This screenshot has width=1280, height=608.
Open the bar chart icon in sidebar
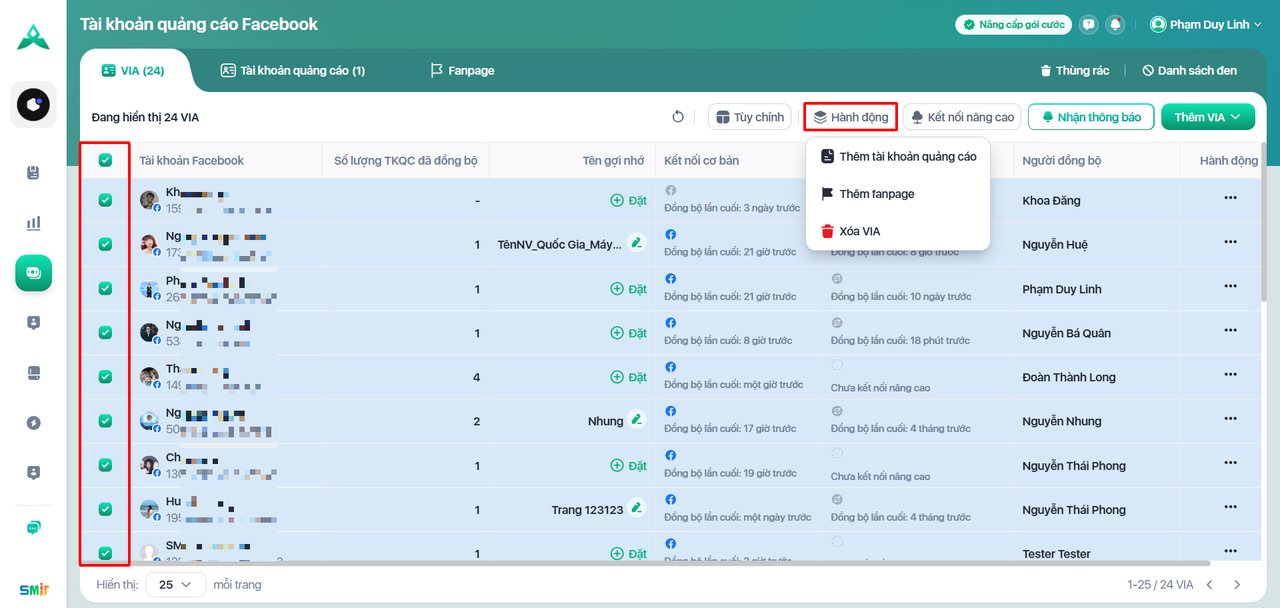(x=33, y=223)
